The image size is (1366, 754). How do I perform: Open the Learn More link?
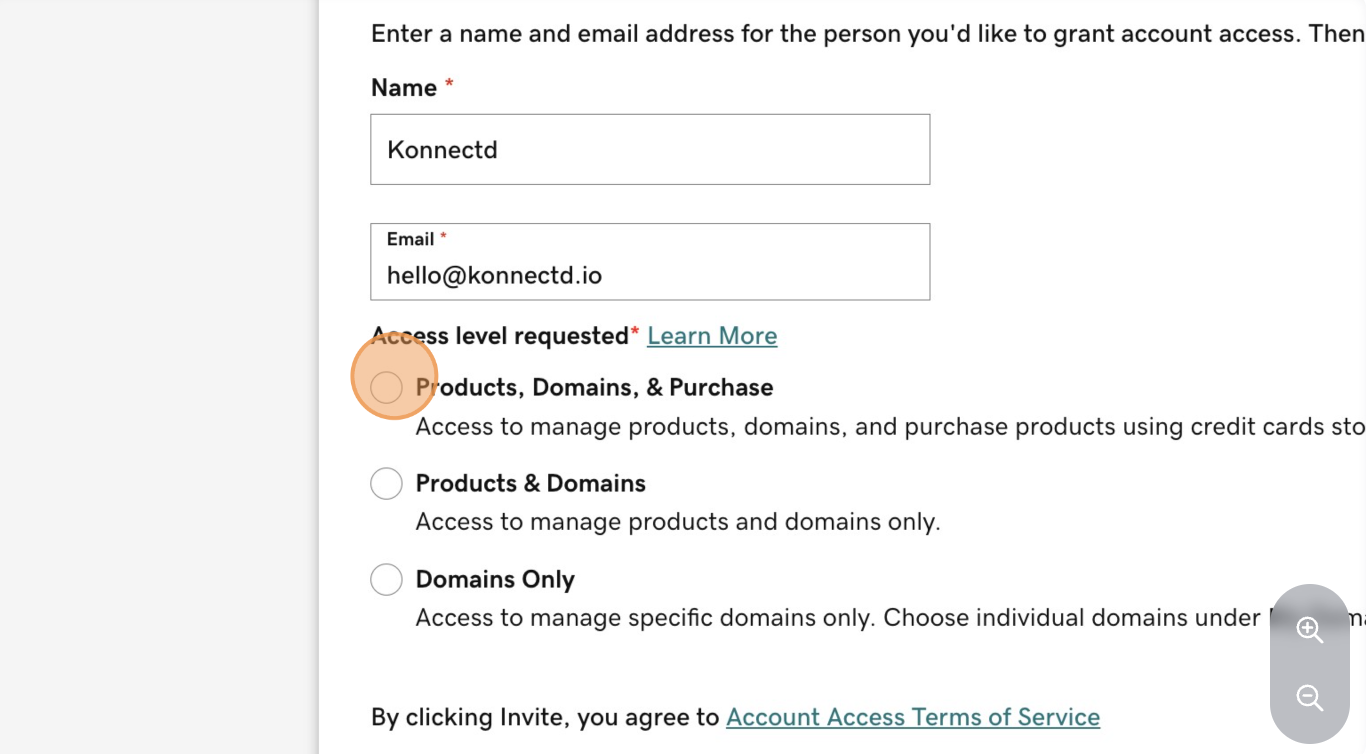coord(712,336)
